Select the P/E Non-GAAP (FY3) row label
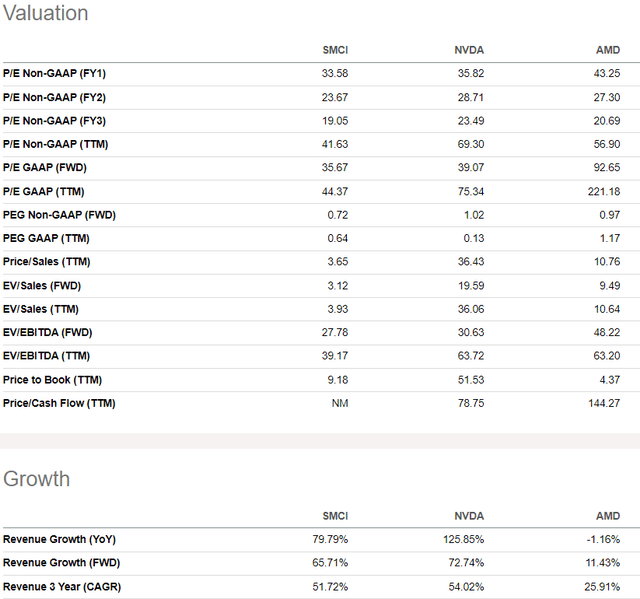Image resolution: width=640 pixels, height=599 pixels. coord(54,121)
